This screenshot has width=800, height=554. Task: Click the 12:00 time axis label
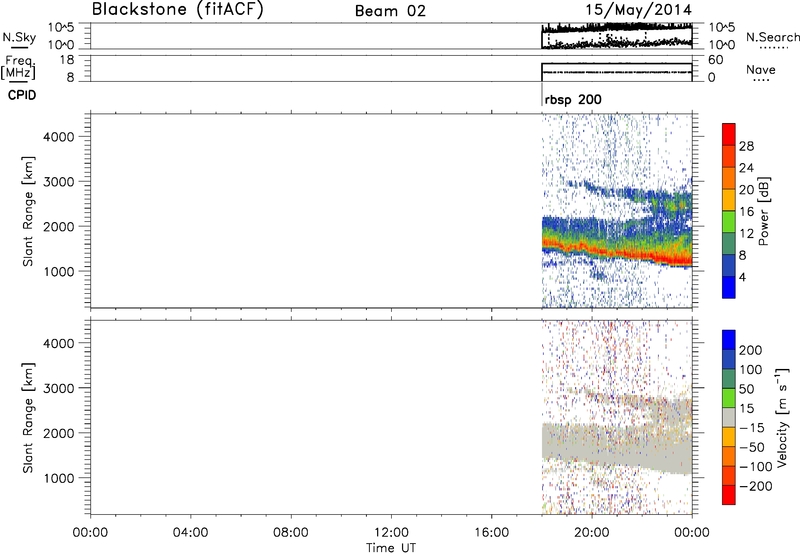(x=391, y=533)
